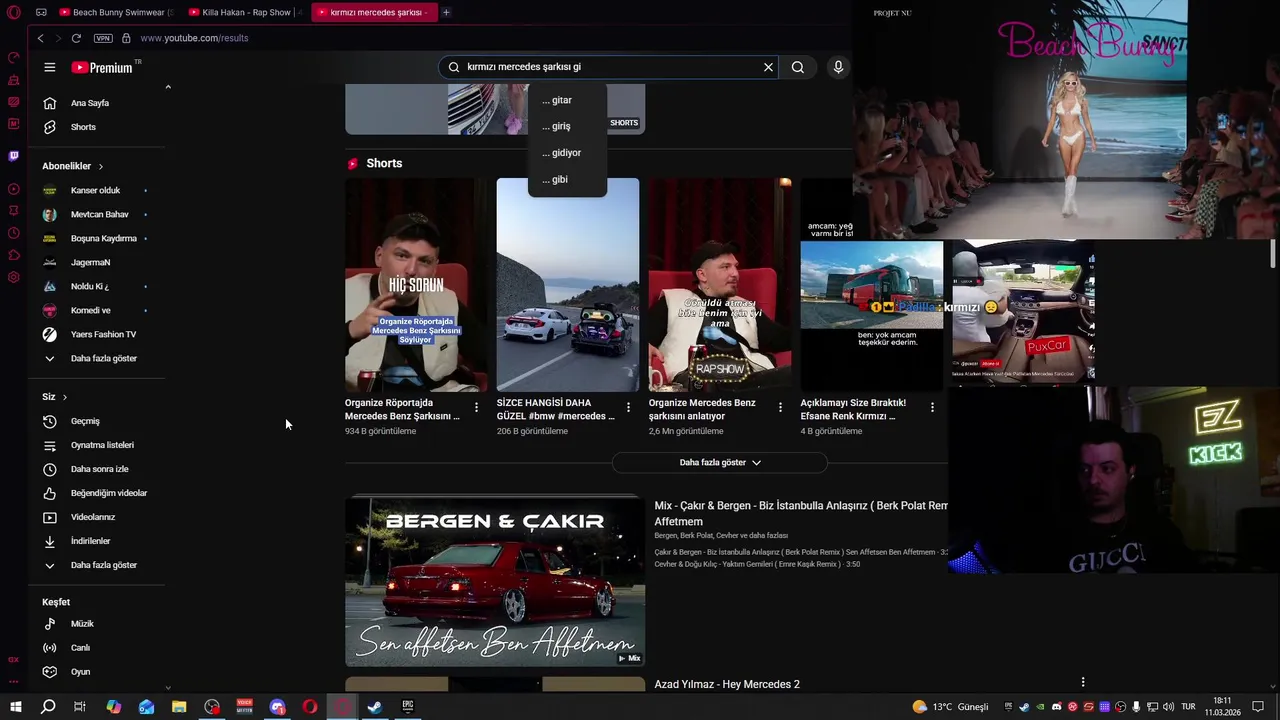Open the Opera GX menu logo

click(x=13, y=12)
